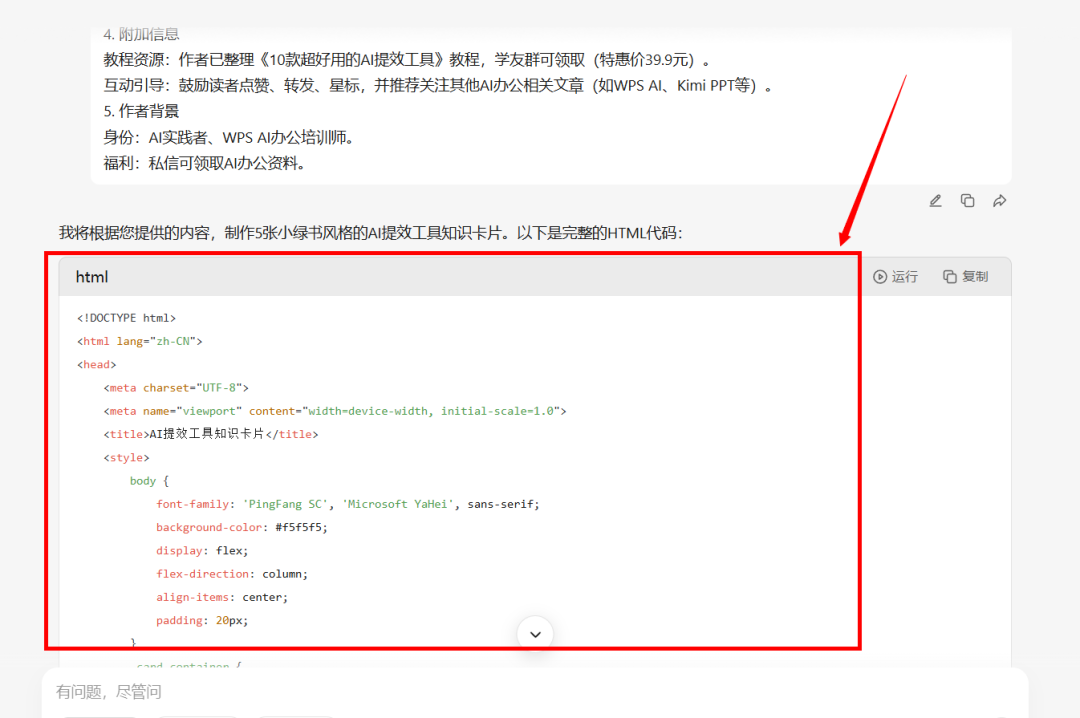Click the meta viewport code line
Viewport: 1080px width, 718px height.
335,411
